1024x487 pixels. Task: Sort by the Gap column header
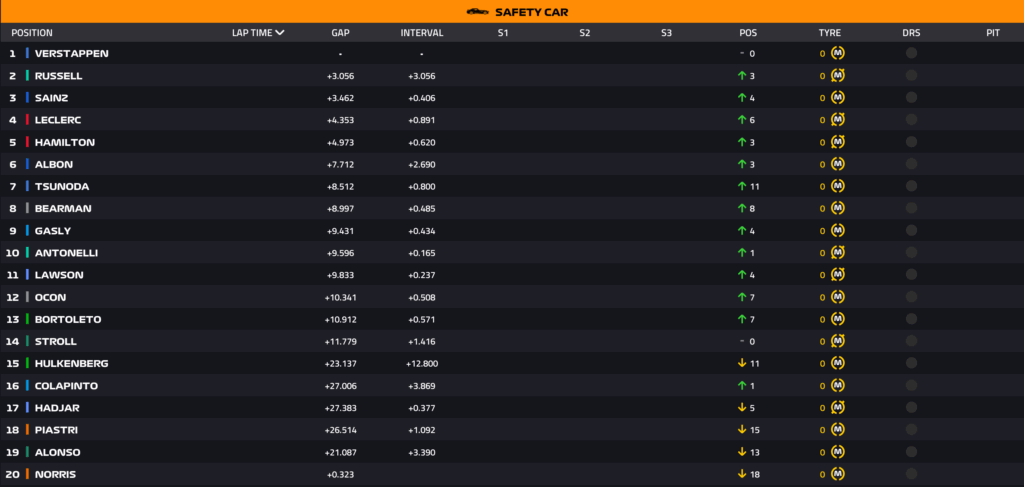(340, 33)
